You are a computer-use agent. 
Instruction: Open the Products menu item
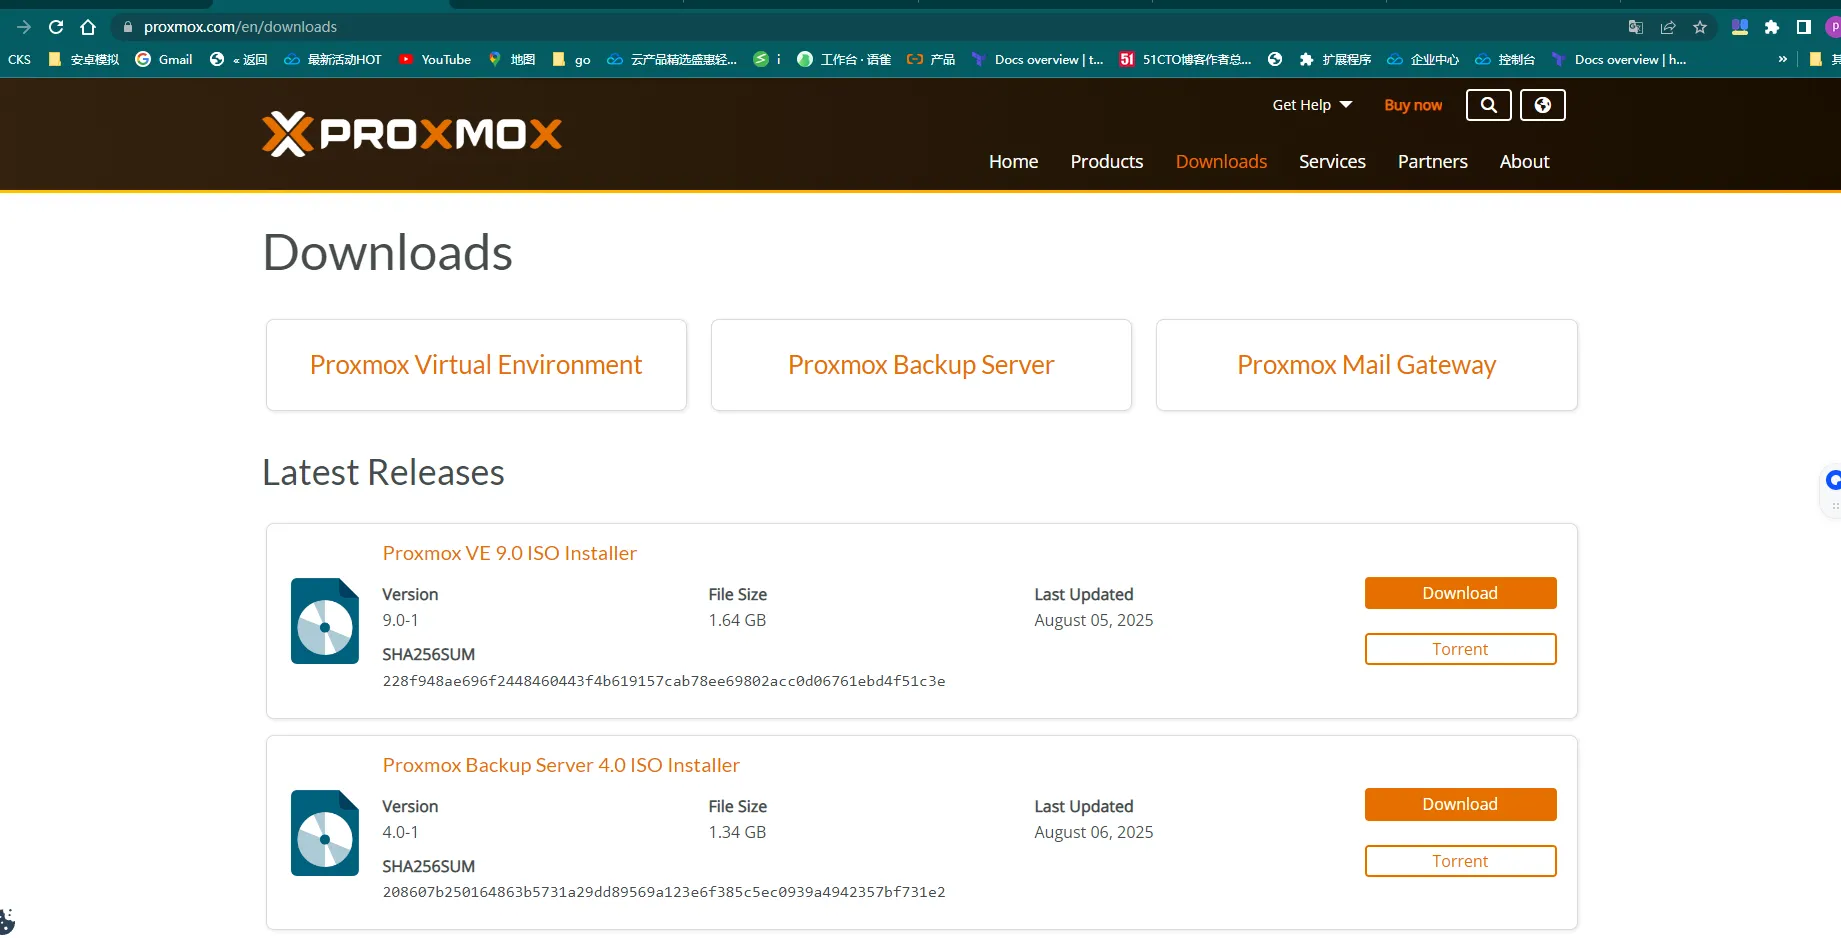pyautogui.click(x=1106, y=161)
